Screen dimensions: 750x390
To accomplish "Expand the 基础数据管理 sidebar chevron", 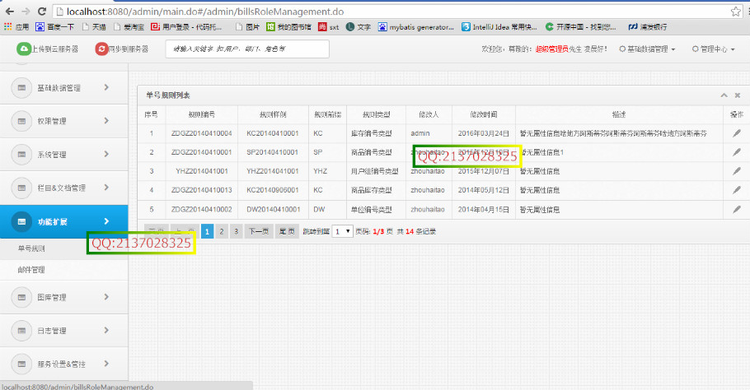I will tap(106, 87).
